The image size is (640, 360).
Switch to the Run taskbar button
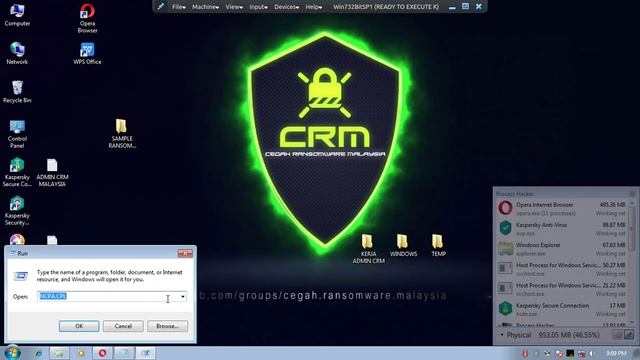click(145, 353)
